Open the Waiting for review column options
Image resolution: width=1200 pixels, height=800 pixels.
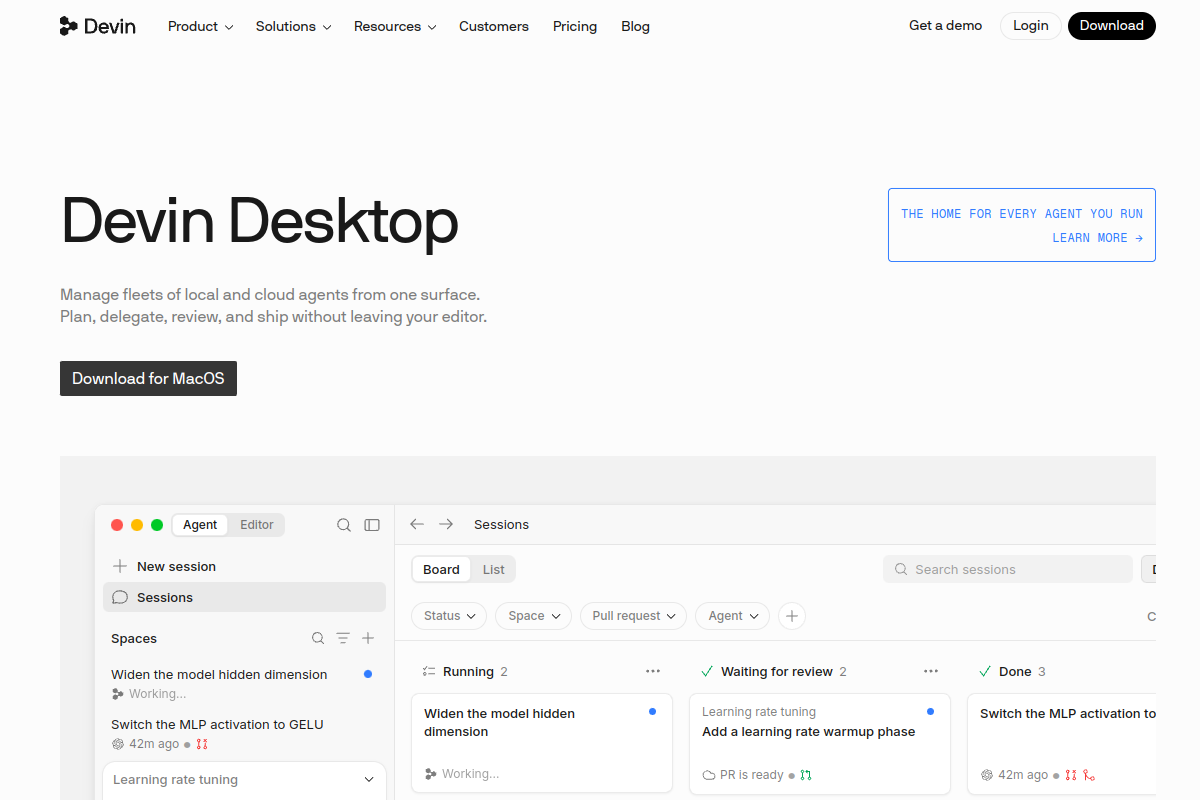point(931,671)
